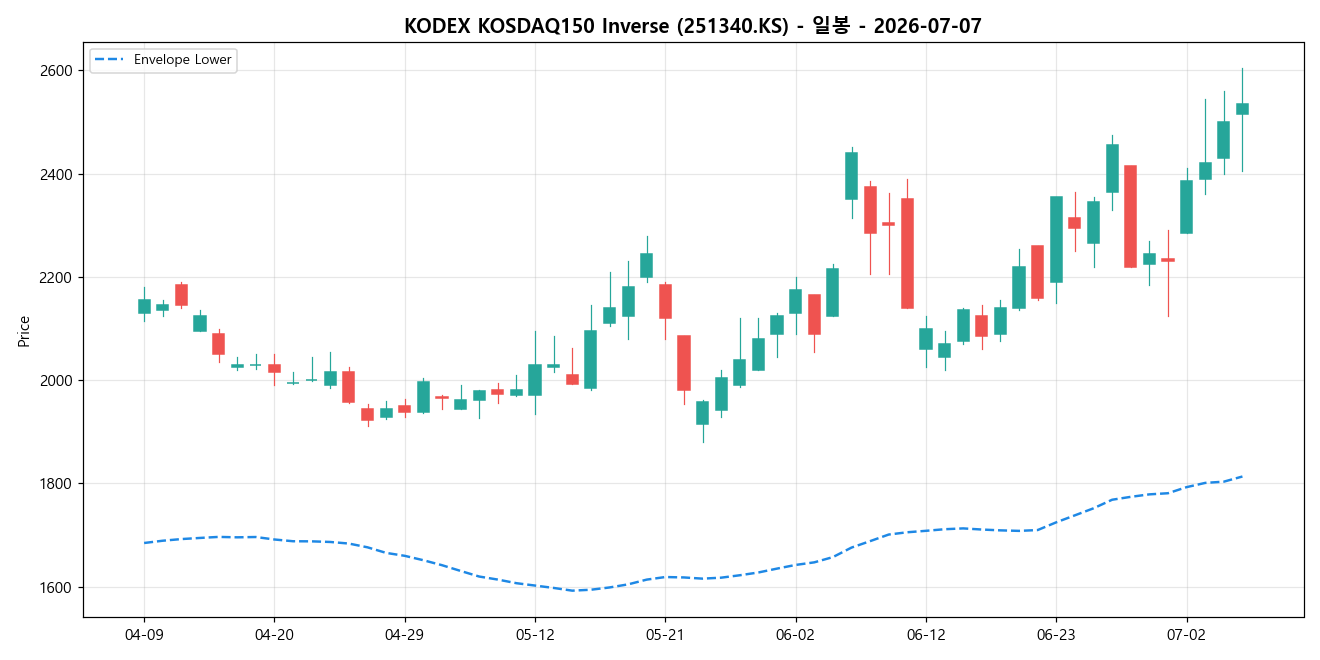Click the 2200 y-axis tick label
Image resolution: width=1320 pixels, height=660 pixels.
coord(58,277)
